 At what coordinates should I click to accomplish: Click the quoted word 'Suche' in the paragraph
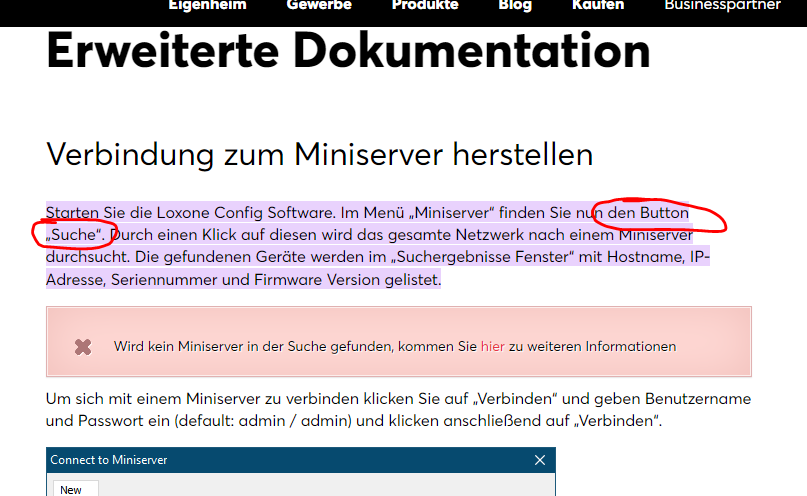click(x=75, y=235)
